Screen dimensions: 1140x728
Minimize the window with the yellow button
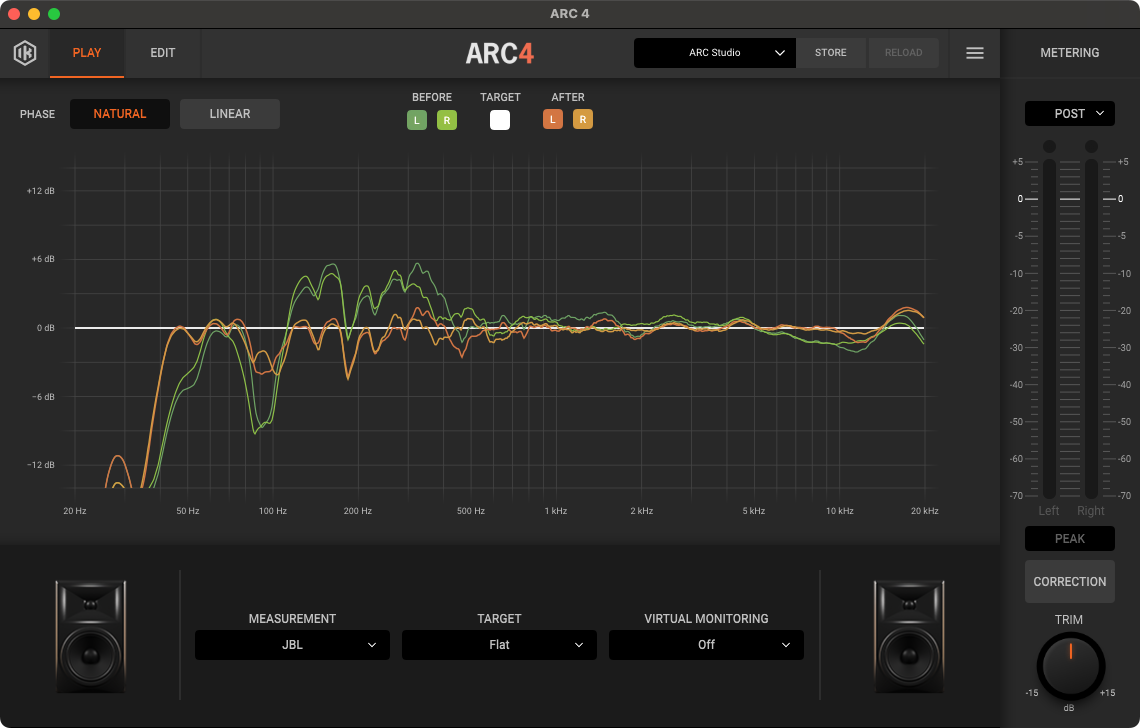[34, 14]
